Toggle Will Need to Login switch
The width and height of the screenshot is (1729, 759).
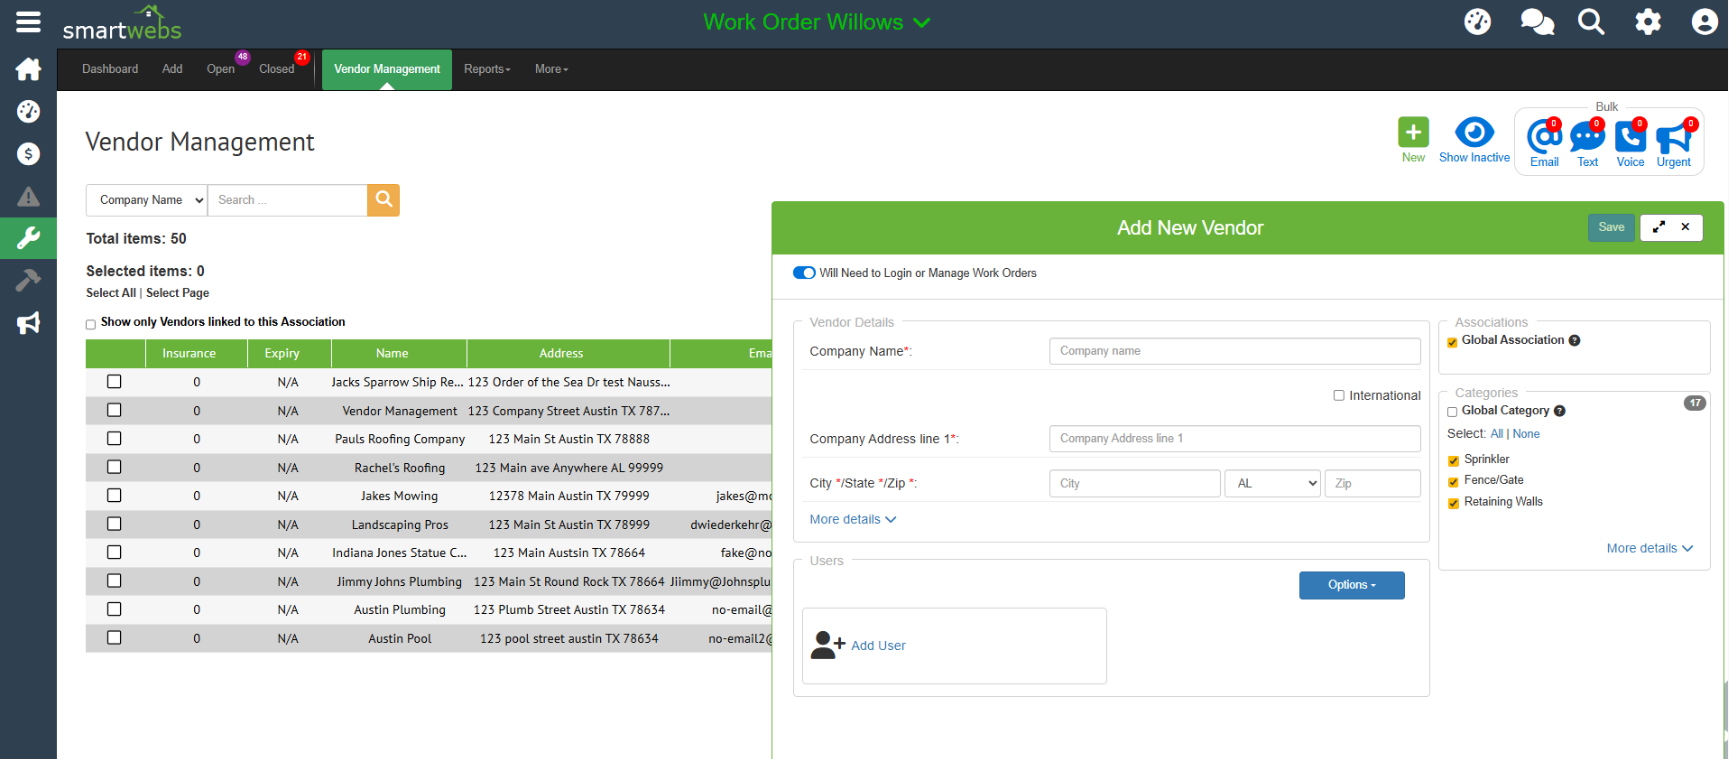click(804, 273)
